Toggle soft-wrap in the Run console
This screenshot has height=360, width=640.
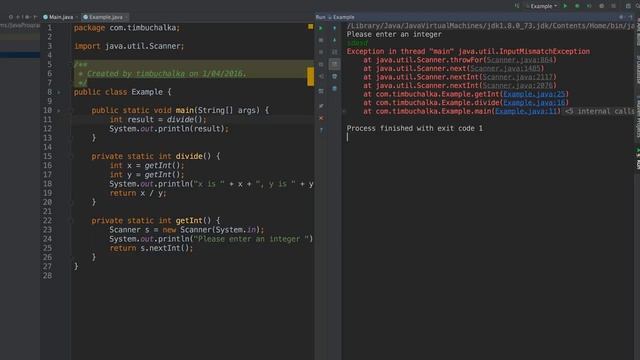tap(334, 52)
